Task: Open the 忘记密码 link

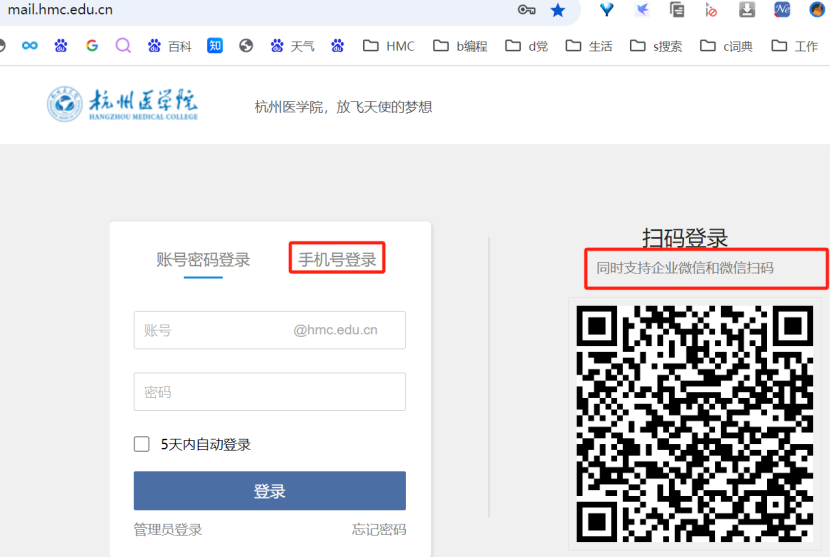Action: click(379, 529)
